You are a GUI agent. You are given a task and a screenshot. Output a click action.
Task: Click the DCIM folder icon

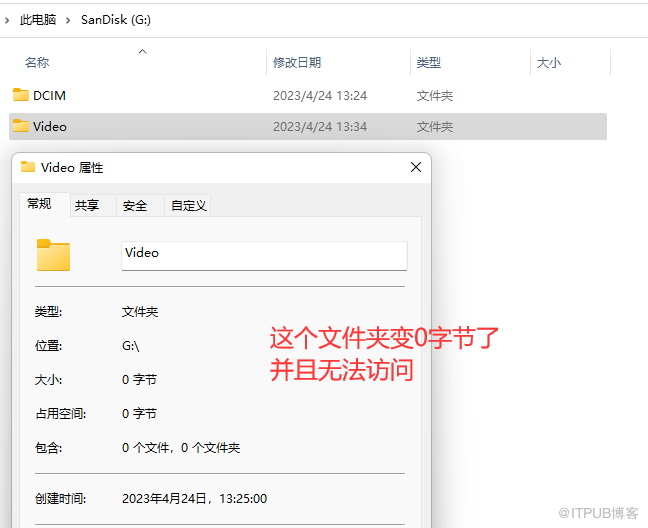click(21, 95)
